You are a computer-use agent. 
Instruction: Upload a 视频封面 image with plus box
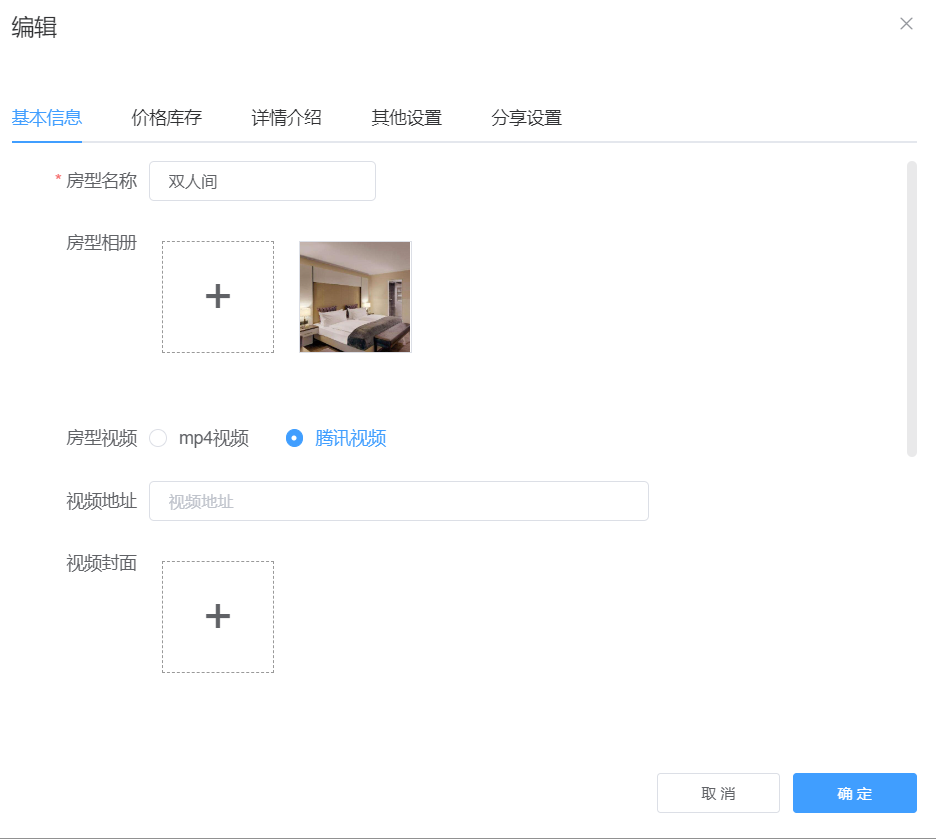[x=218, y=616]
